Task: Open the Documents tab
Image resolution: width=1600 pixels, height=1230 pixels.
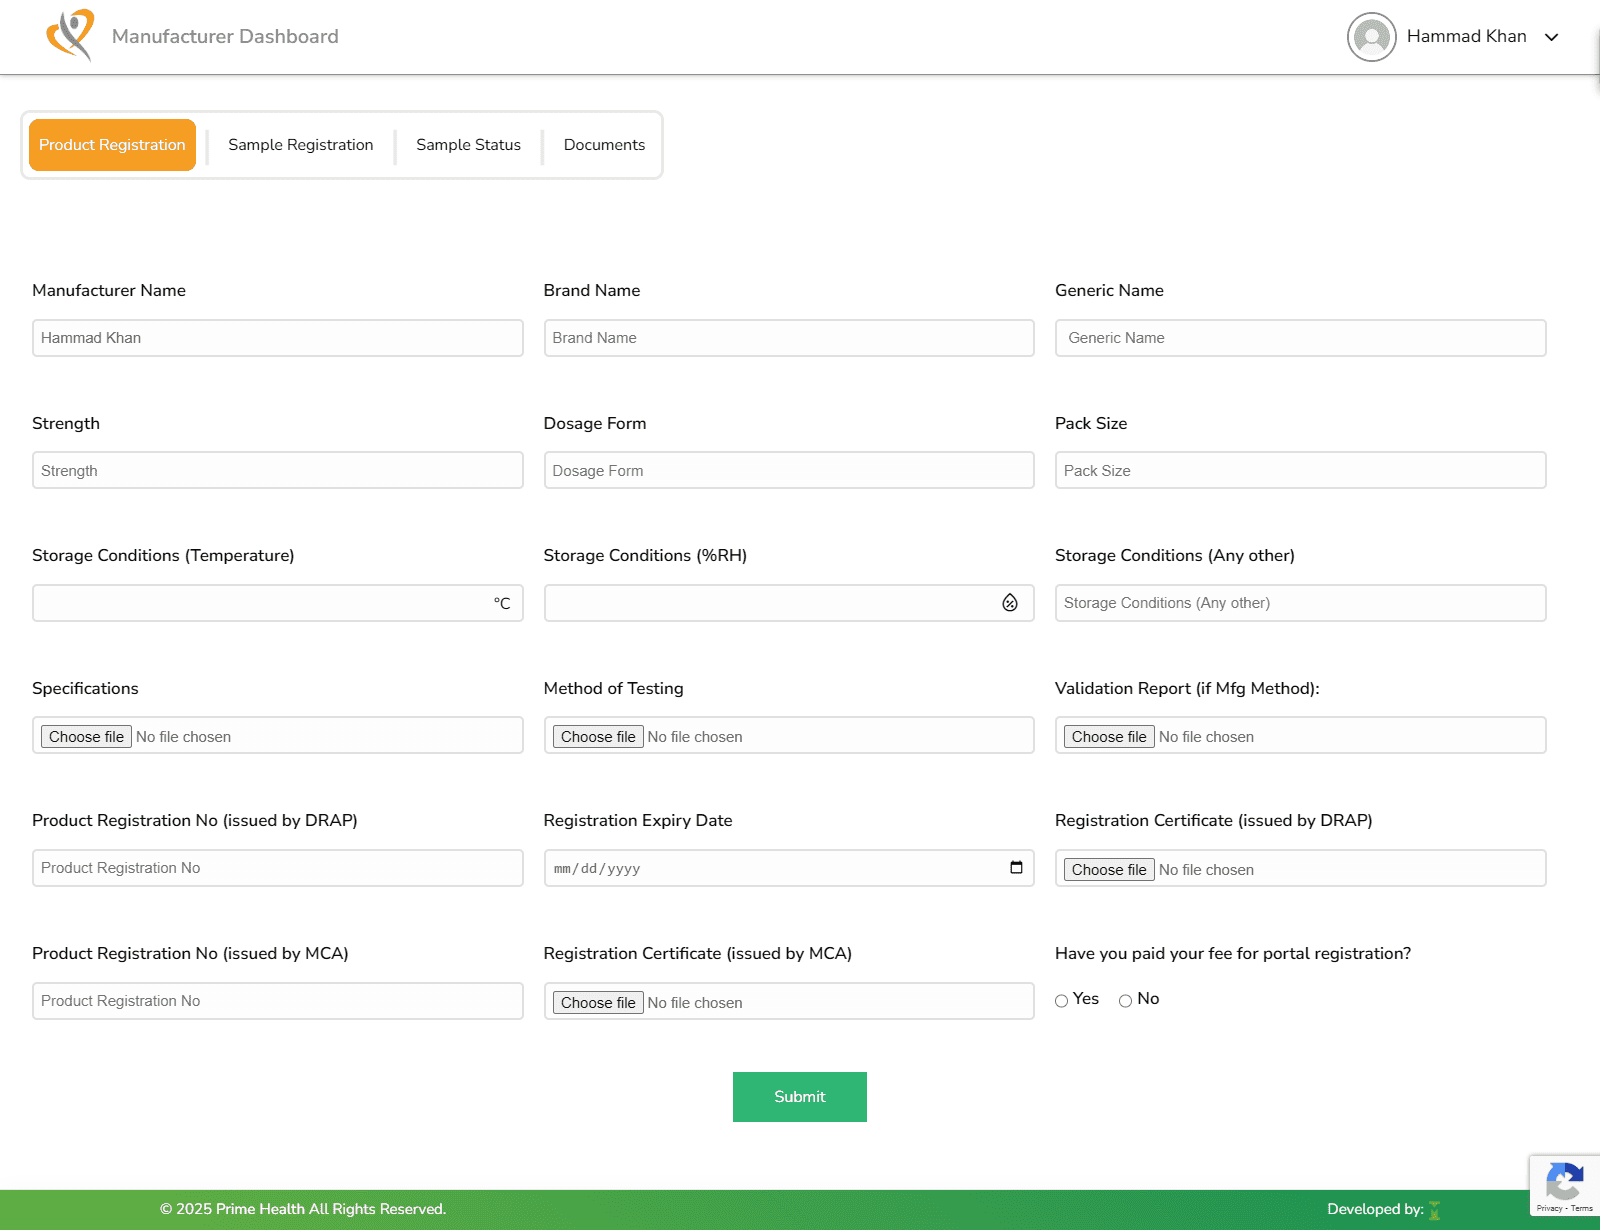Action: pyautogui.click(x=604, y=145)
